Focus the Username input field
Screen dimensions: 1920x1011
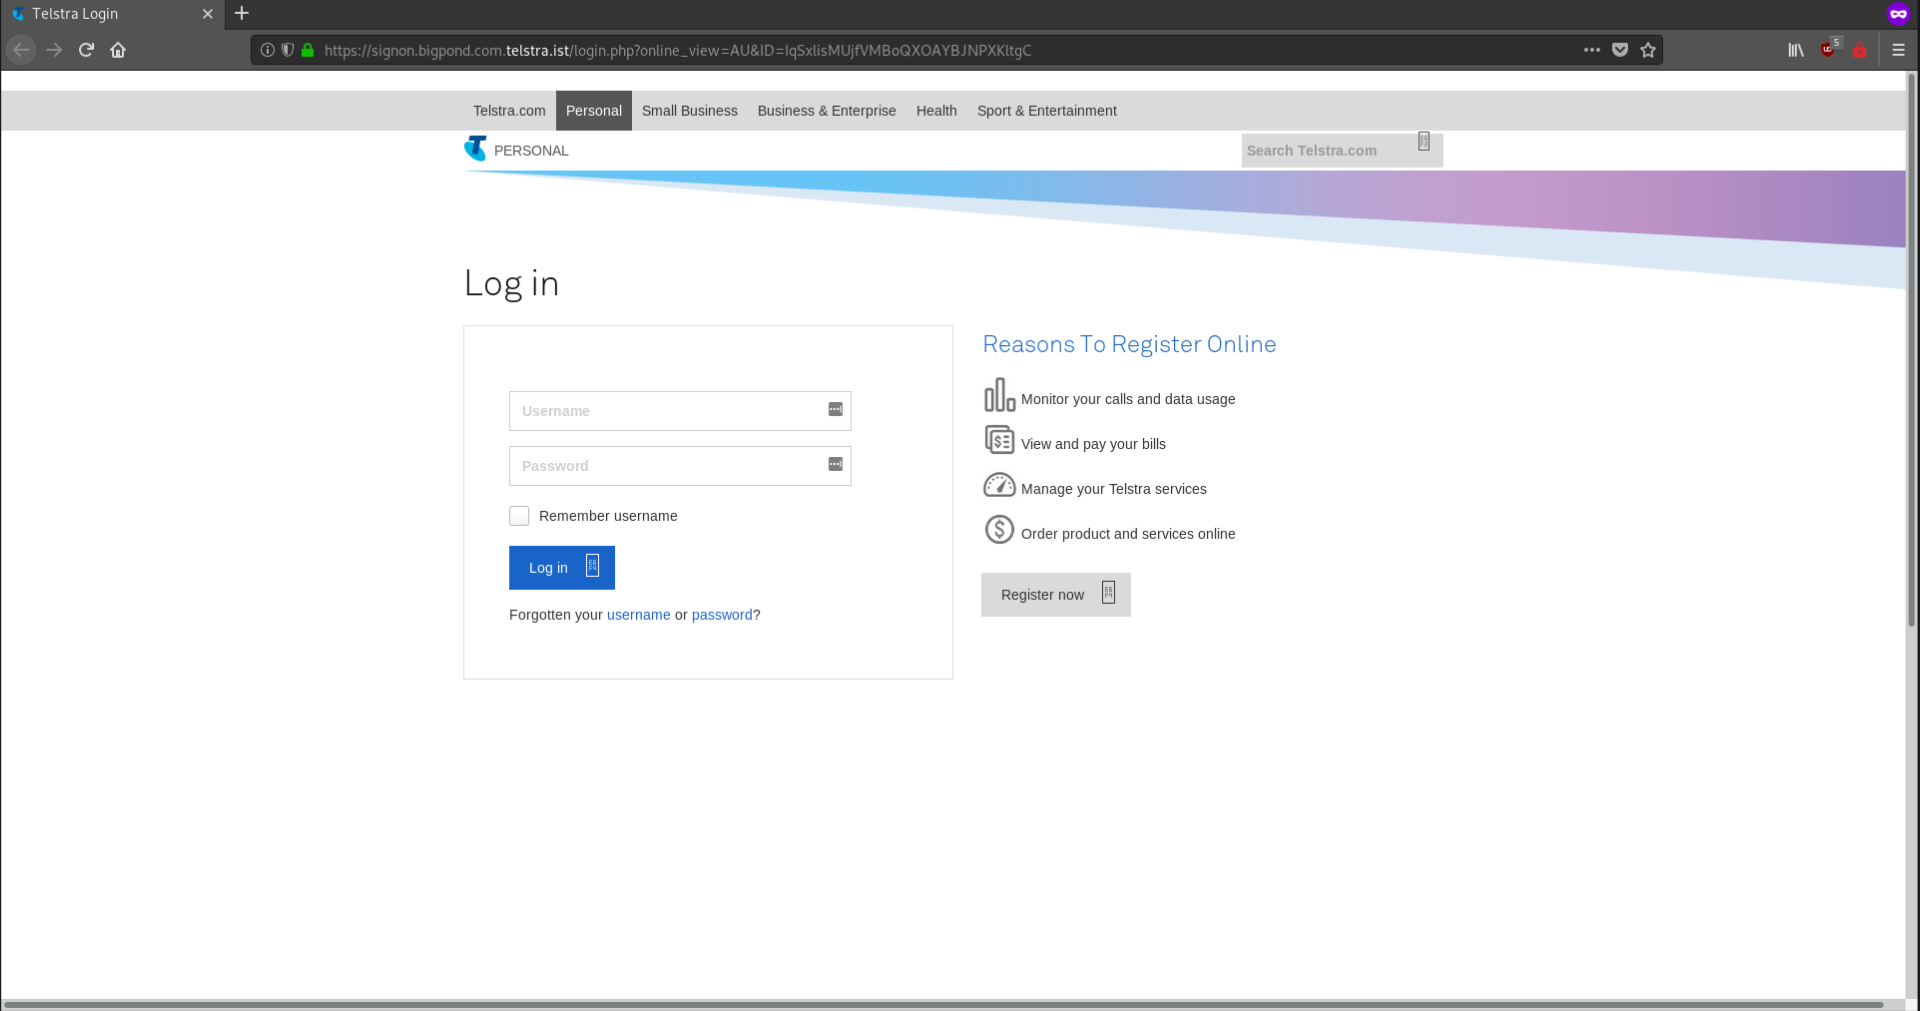click(x=680, y=411)
